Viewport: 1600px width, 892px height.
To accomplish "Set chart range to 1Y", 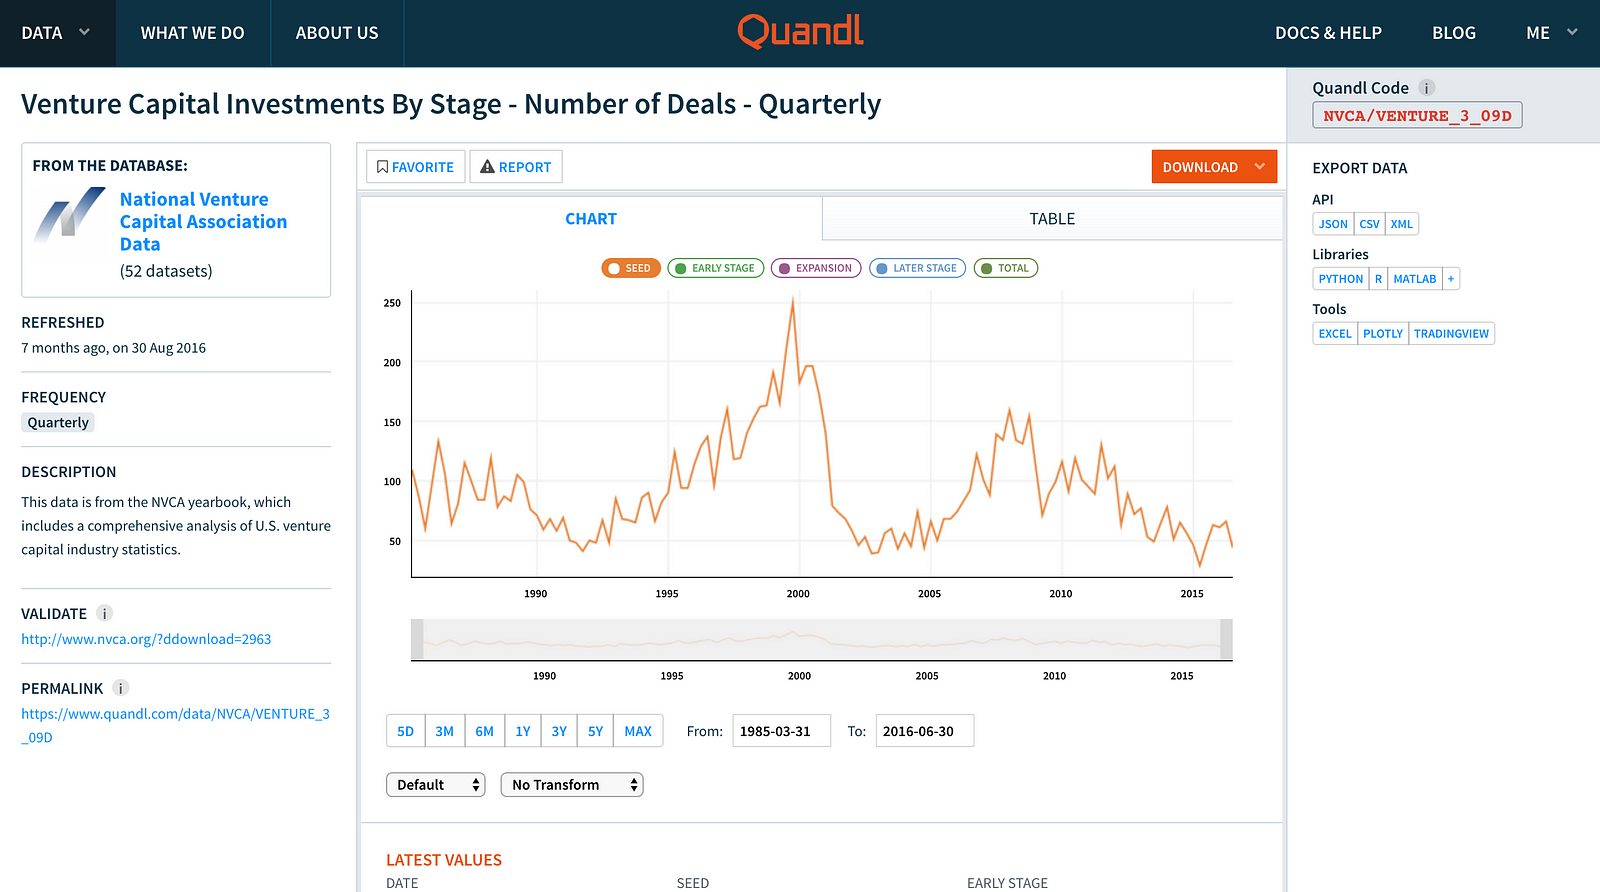I will tap(523, 731).
